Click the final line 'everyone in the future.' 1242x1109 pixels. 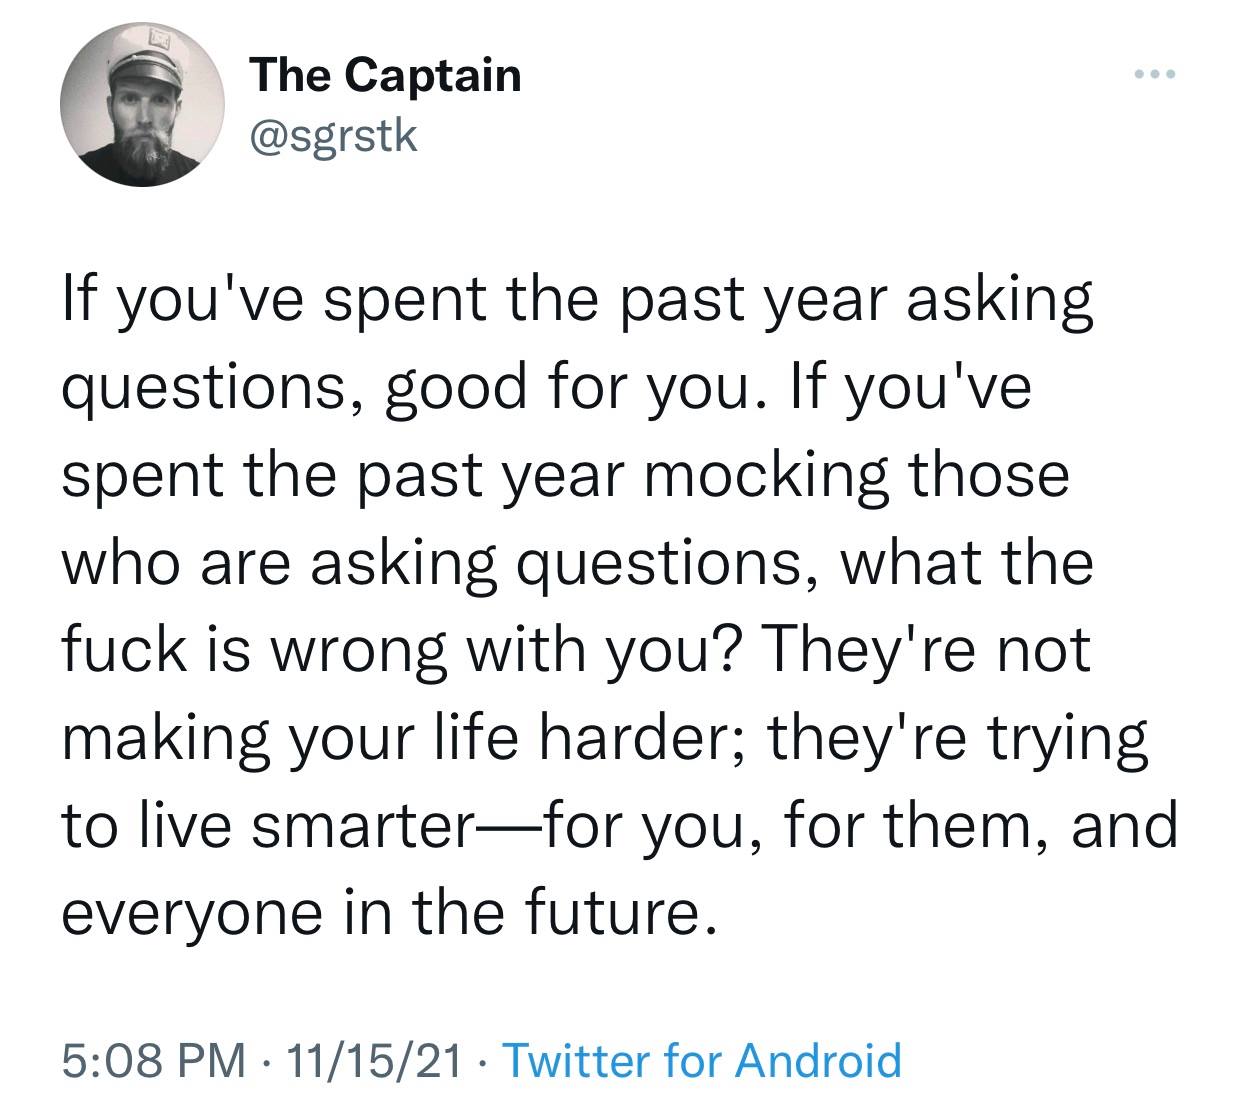point(390,910)
